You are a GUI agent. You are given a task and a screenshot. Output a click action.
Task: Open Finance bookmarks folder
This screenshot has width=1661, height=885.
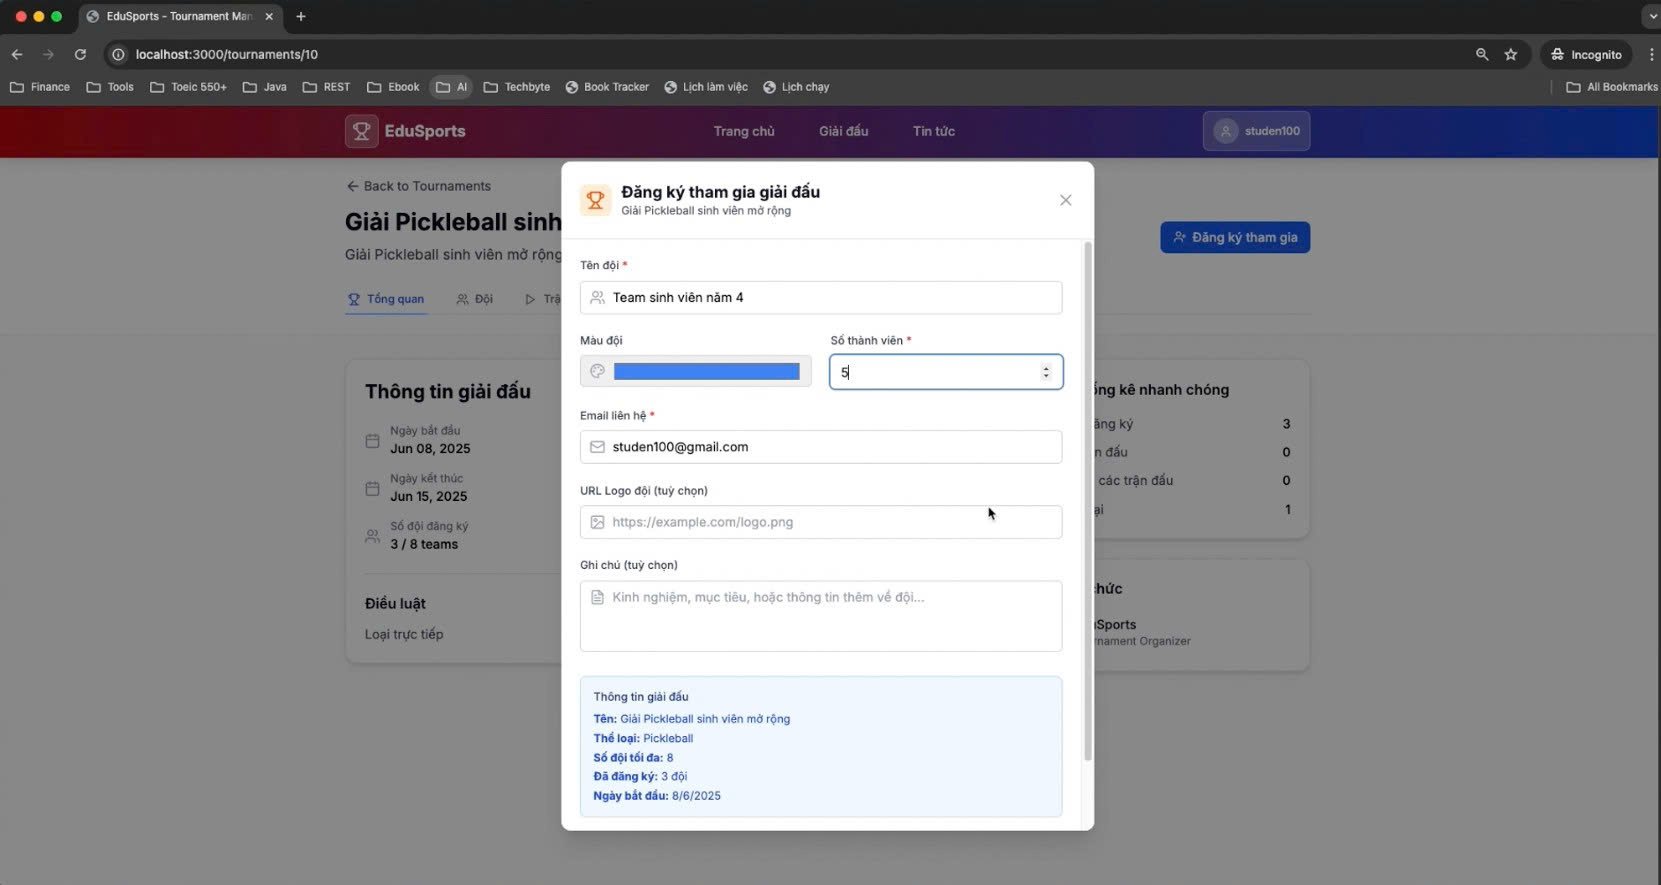pos(40,87)
